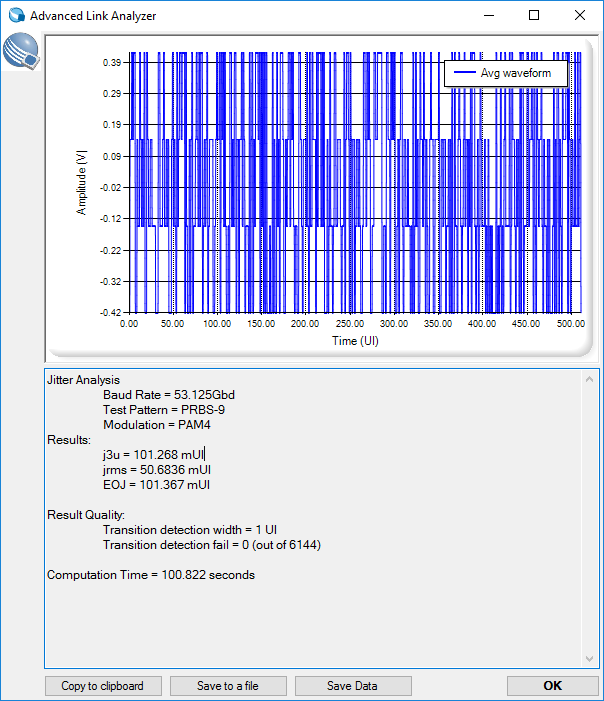Click the EOJ result line
This screenshot has height=701, width=604.
156,485
